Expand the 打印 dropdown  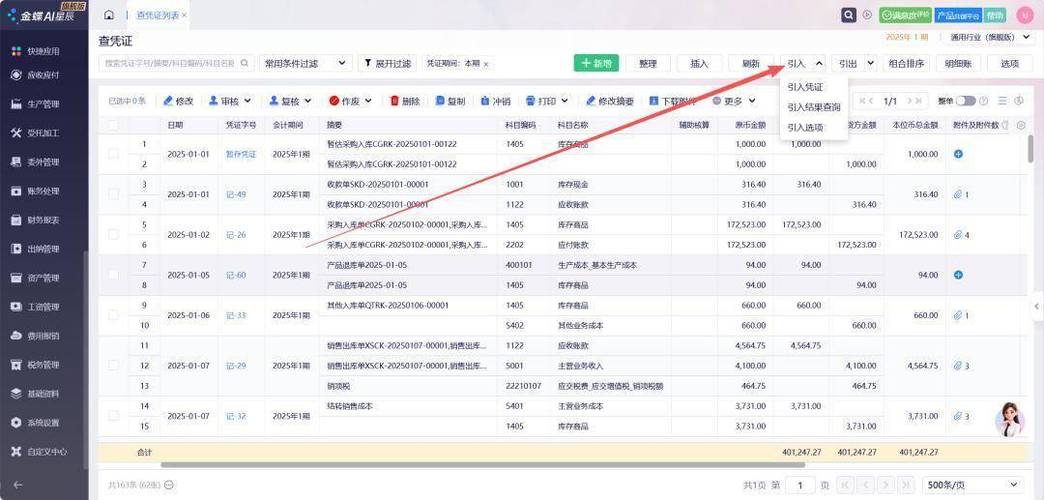click(x=565, y=101)
